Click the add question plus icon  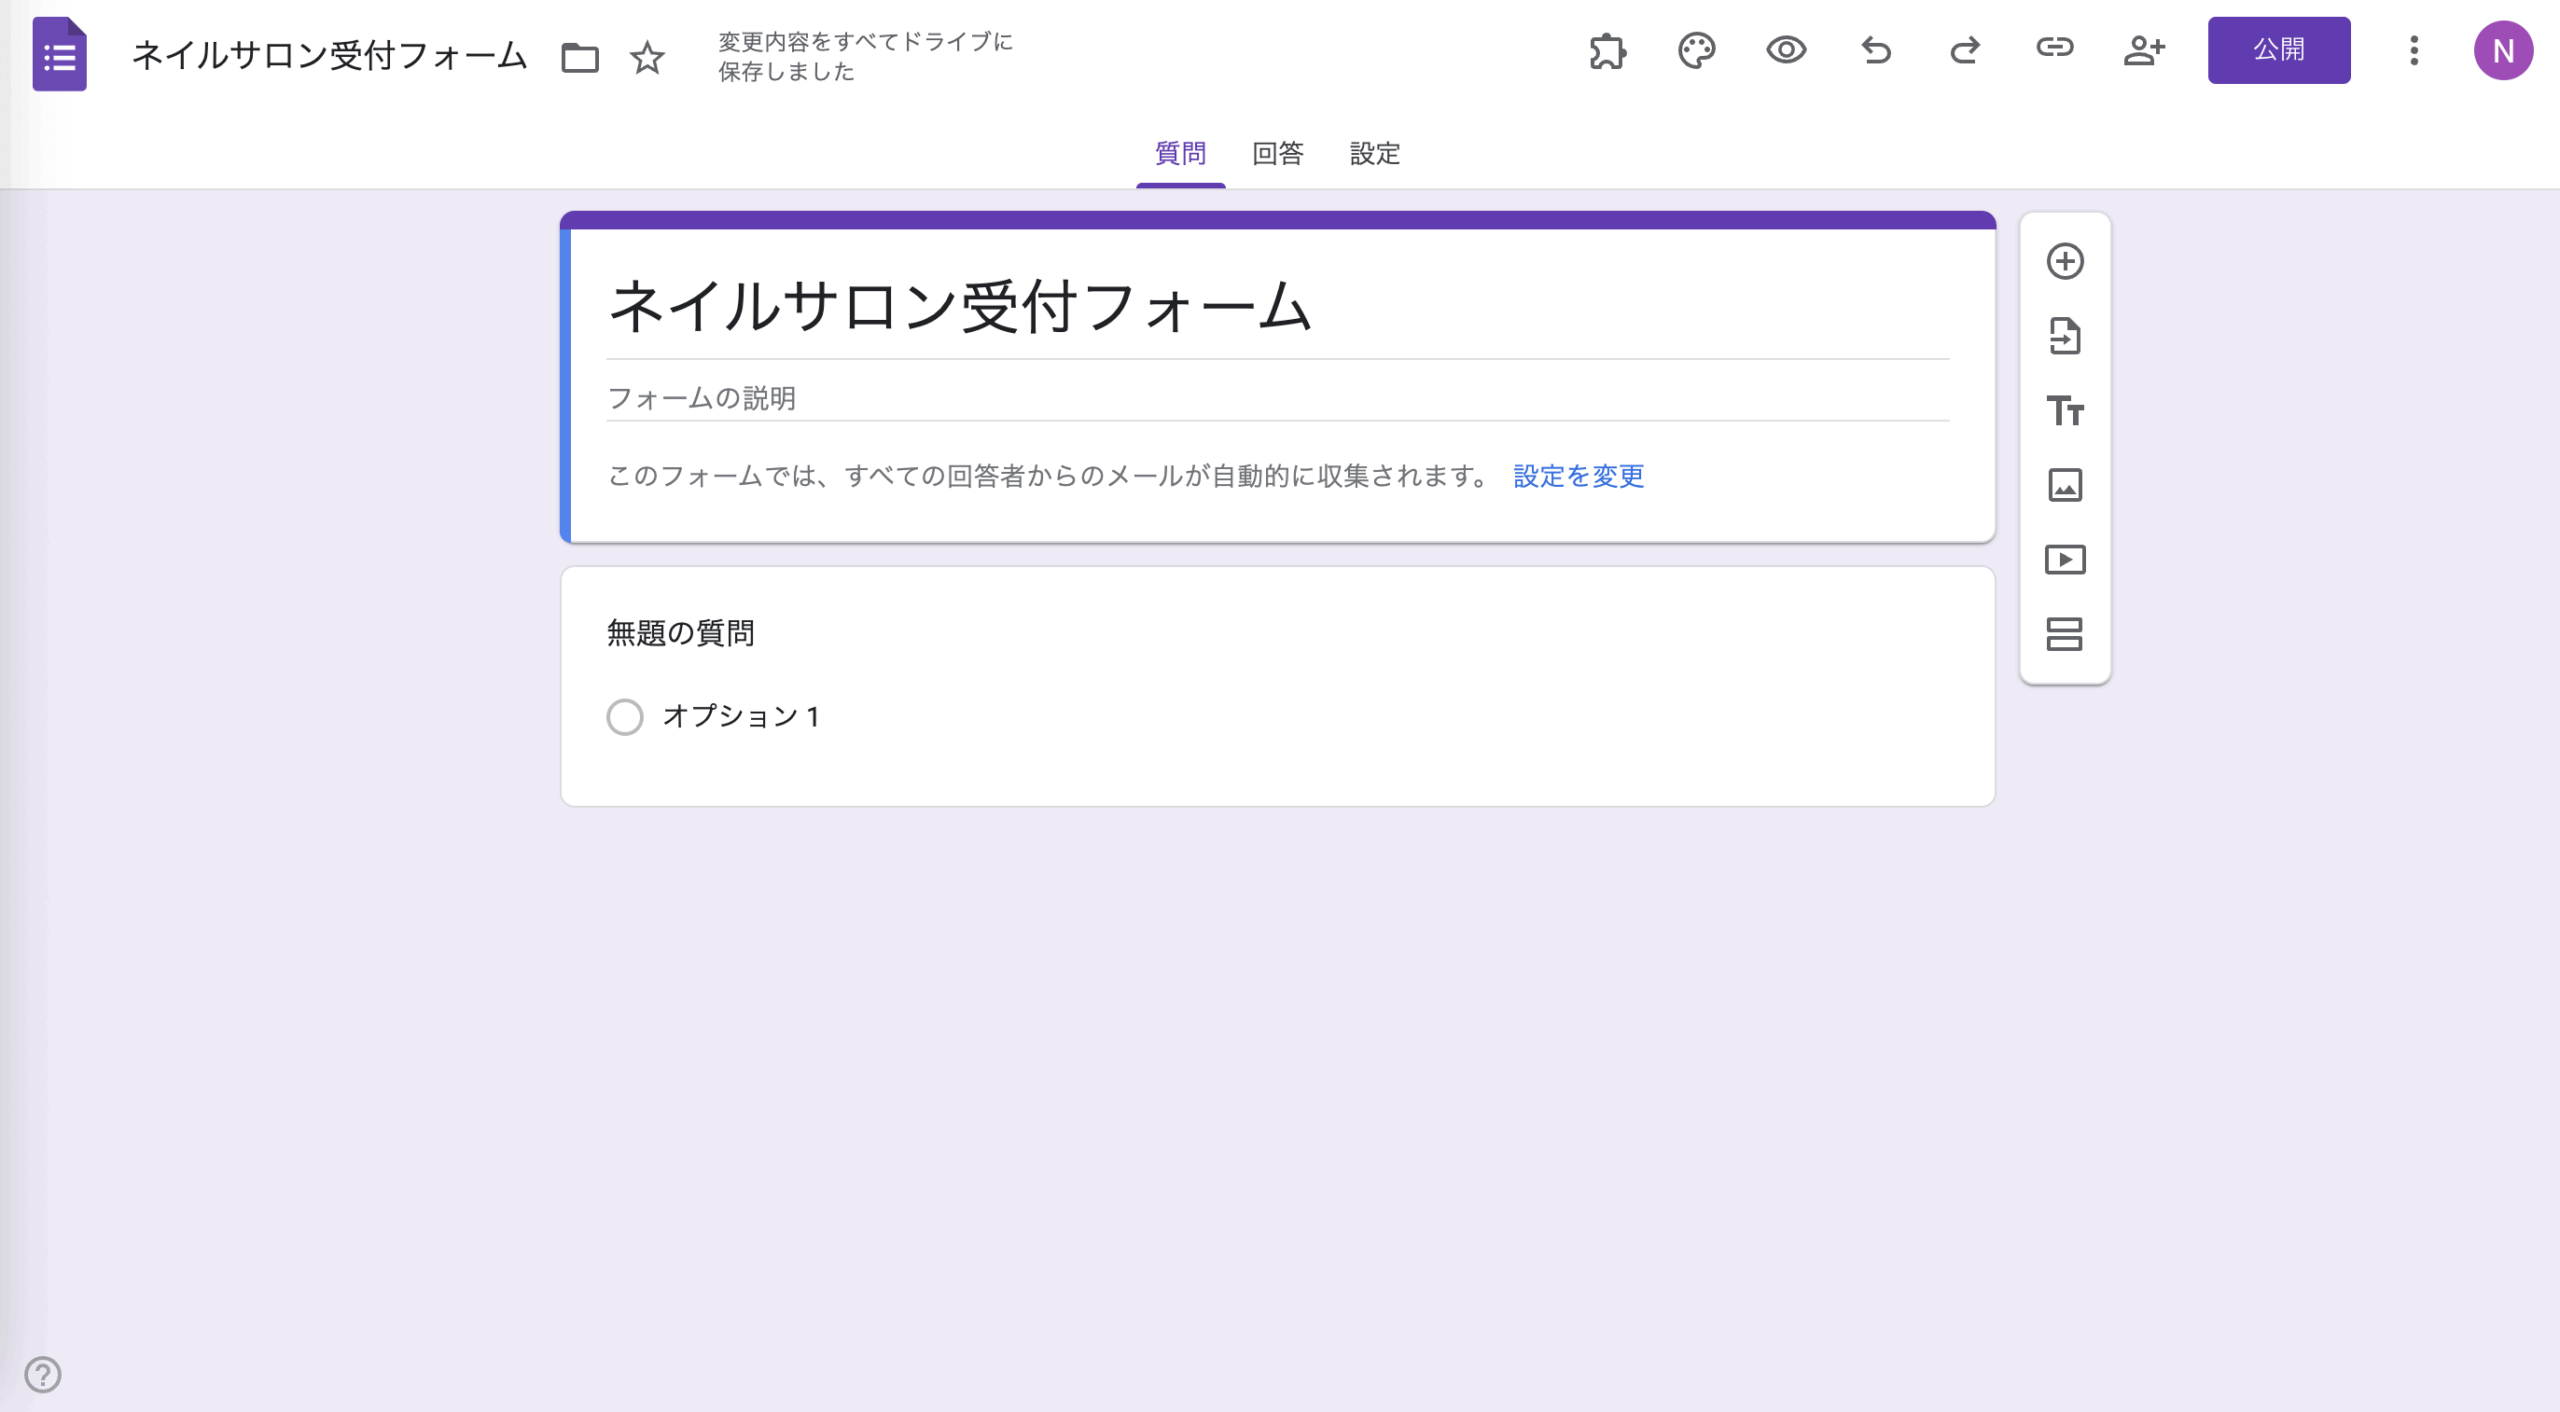(x=2065, y=262)
